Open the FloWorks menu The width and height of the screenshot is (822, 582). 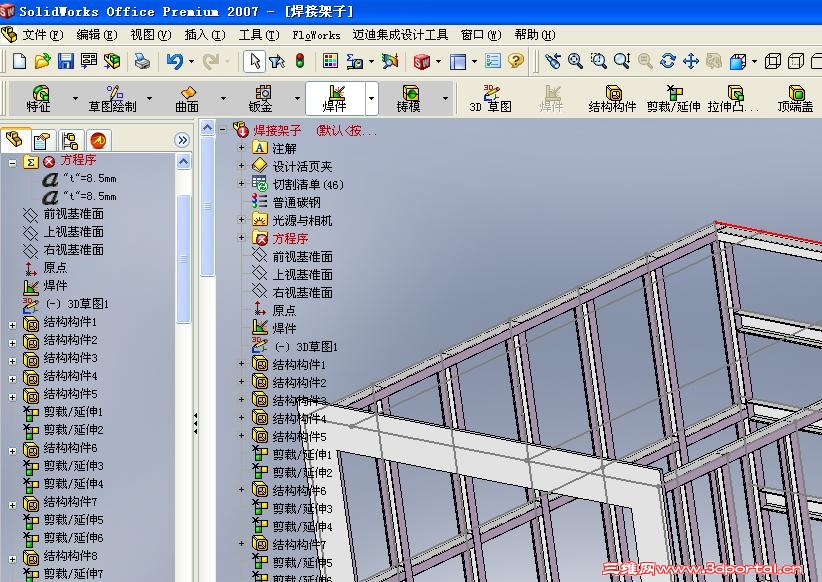[316, 35]
